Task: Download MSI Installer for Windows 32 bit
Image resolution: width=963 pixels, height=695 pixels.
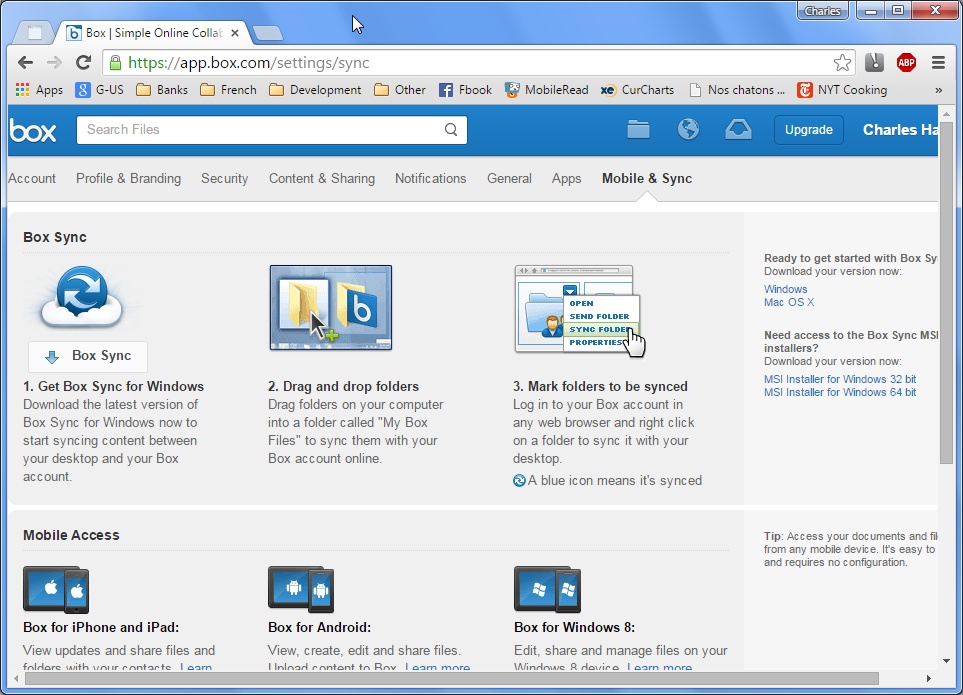Action: pyautogui.click(x=840, y=379)
